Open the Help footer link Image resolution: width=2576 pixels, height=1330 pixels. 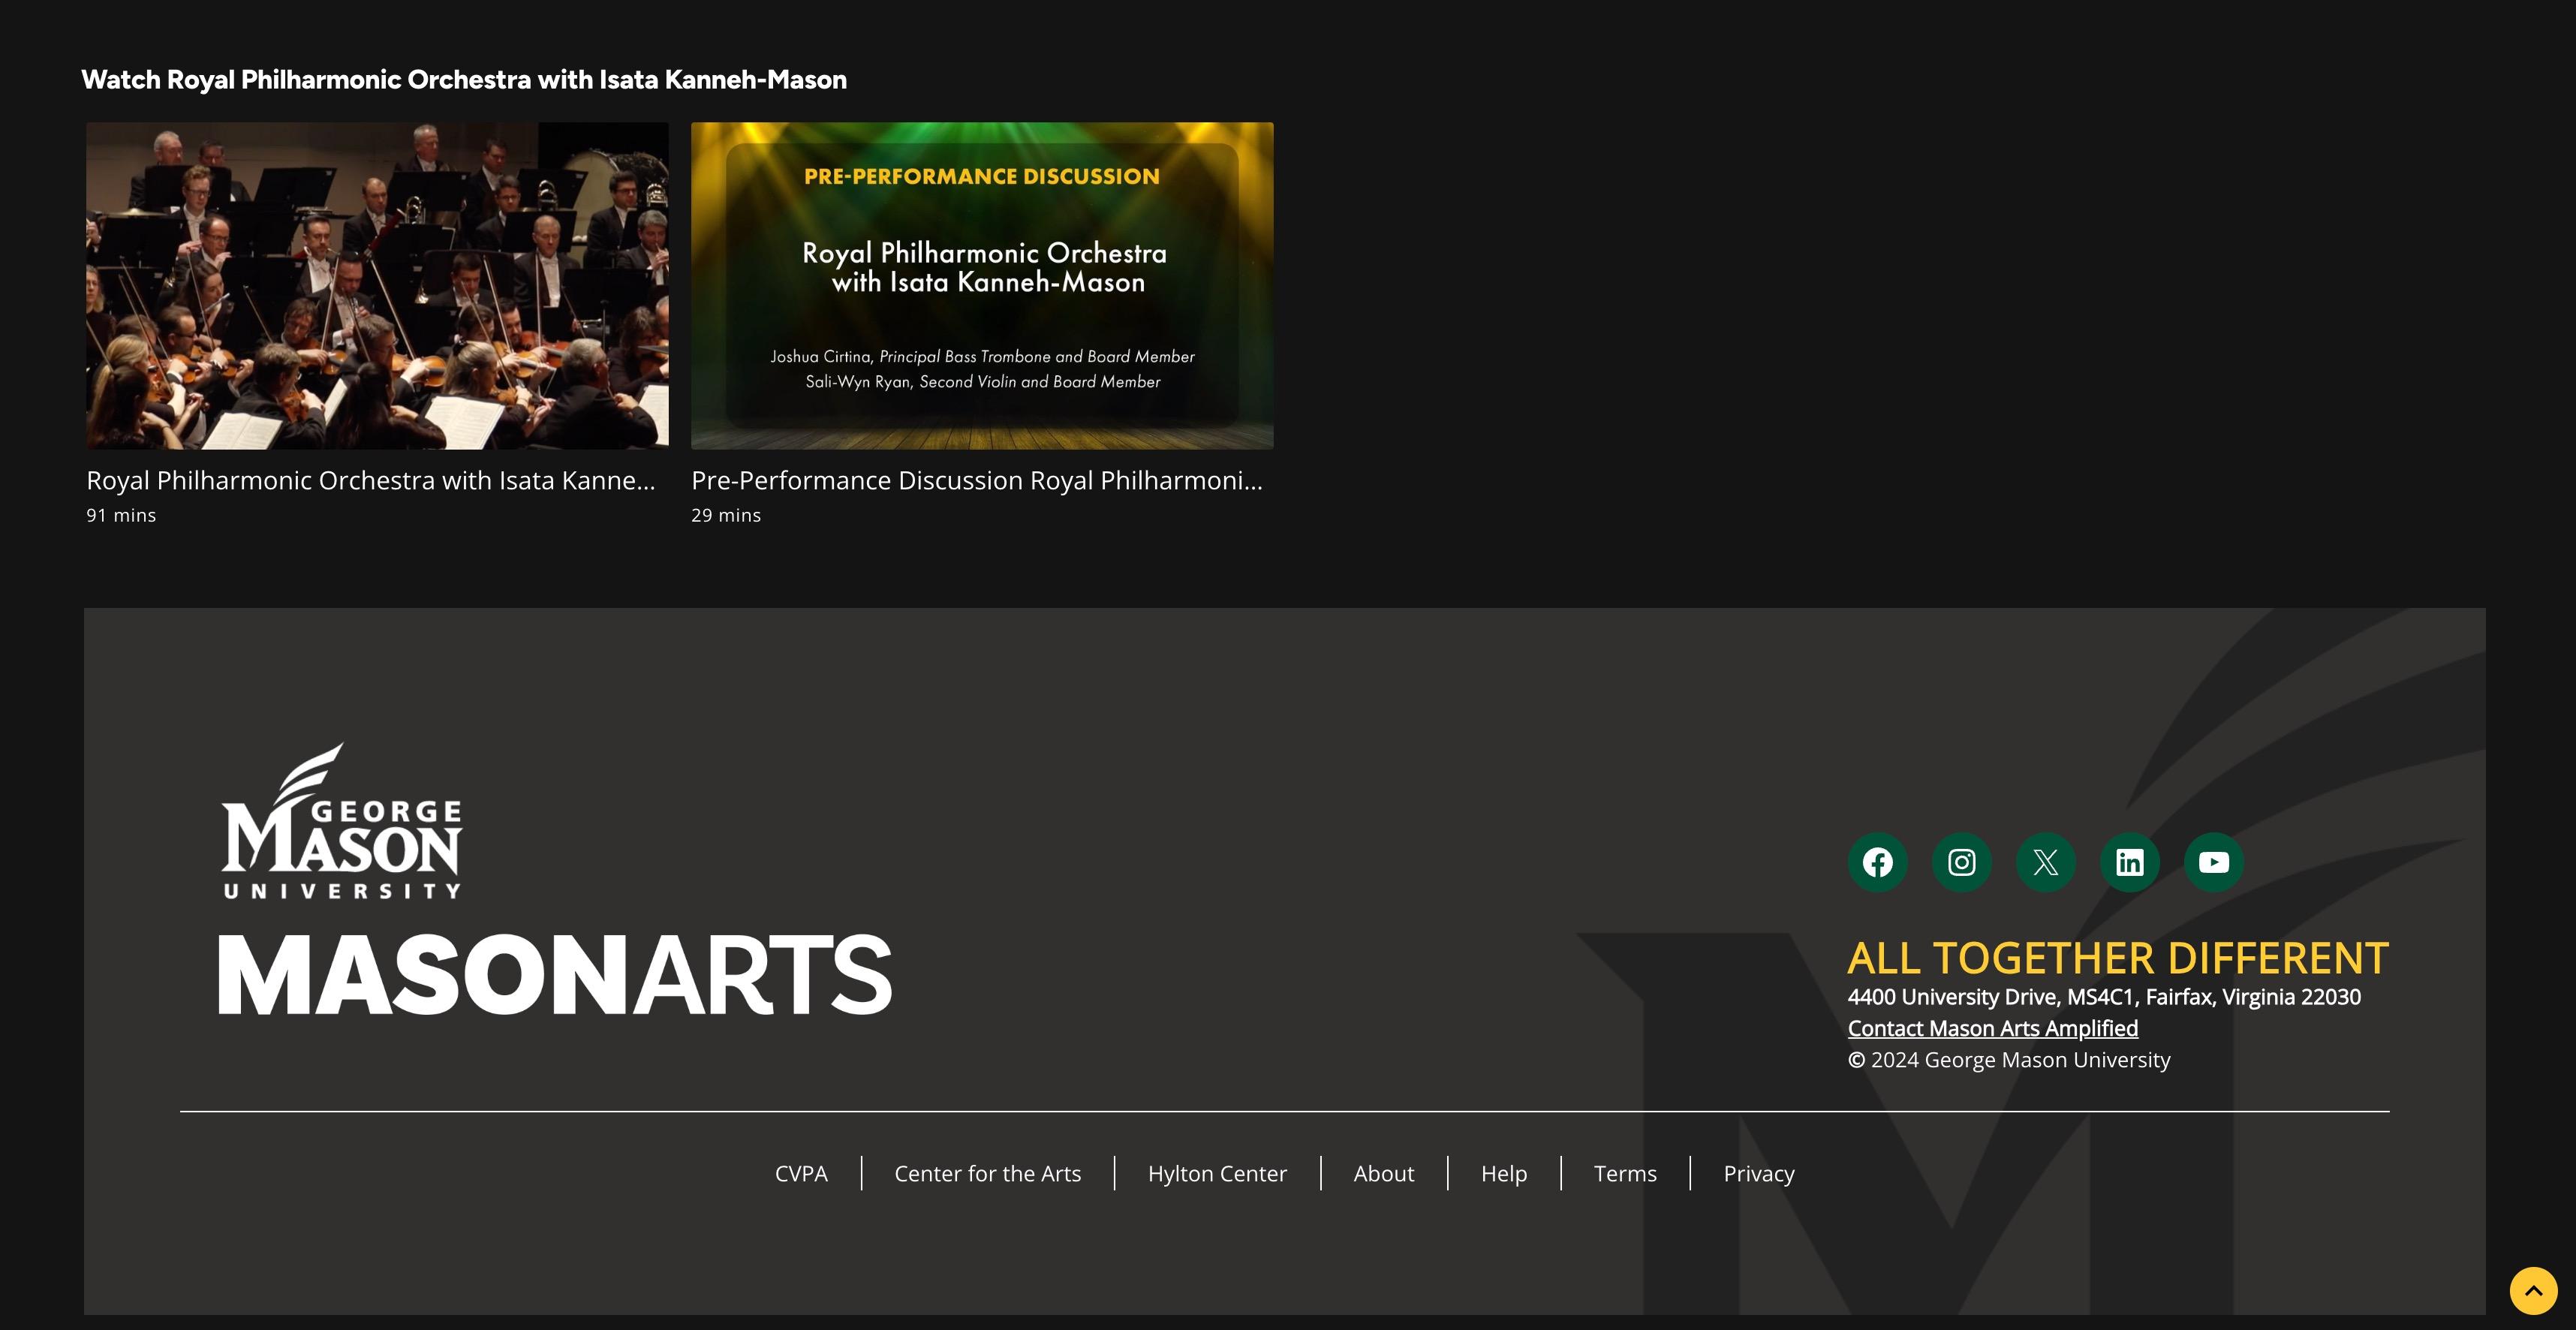click(1503, 1173)
